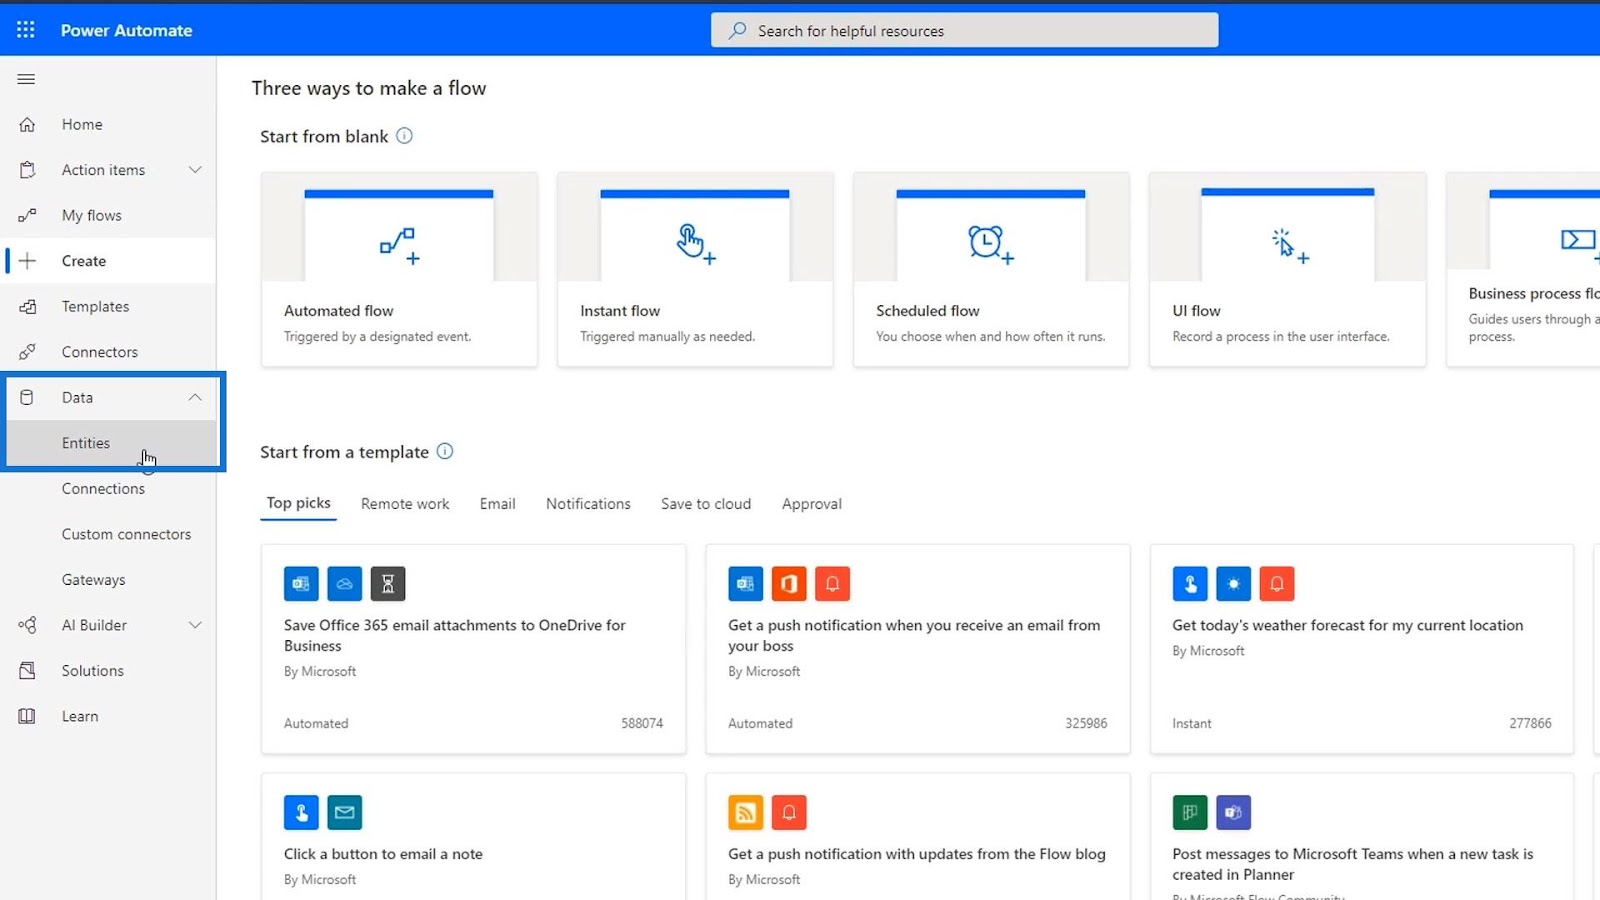Image resolution: width=1600 pixels, height=900 pixels.
Task: Click the Scheduled flow alarm clock icon
Action: [990, 244]
